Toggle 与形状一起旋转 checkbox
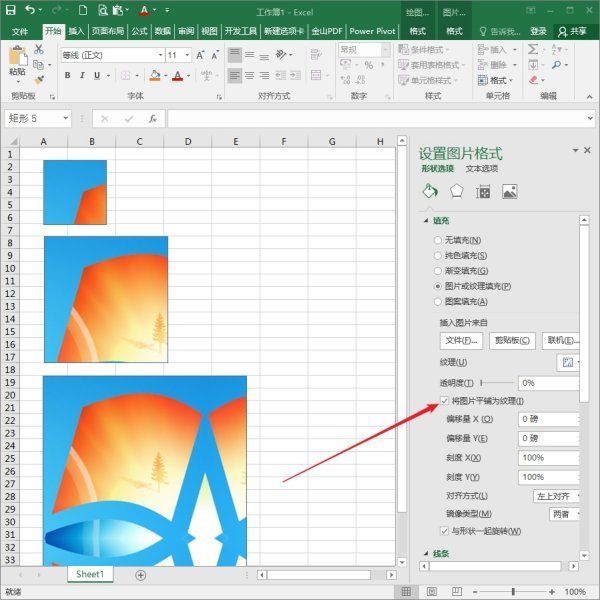The image size is (600, 600). [444, 531]
